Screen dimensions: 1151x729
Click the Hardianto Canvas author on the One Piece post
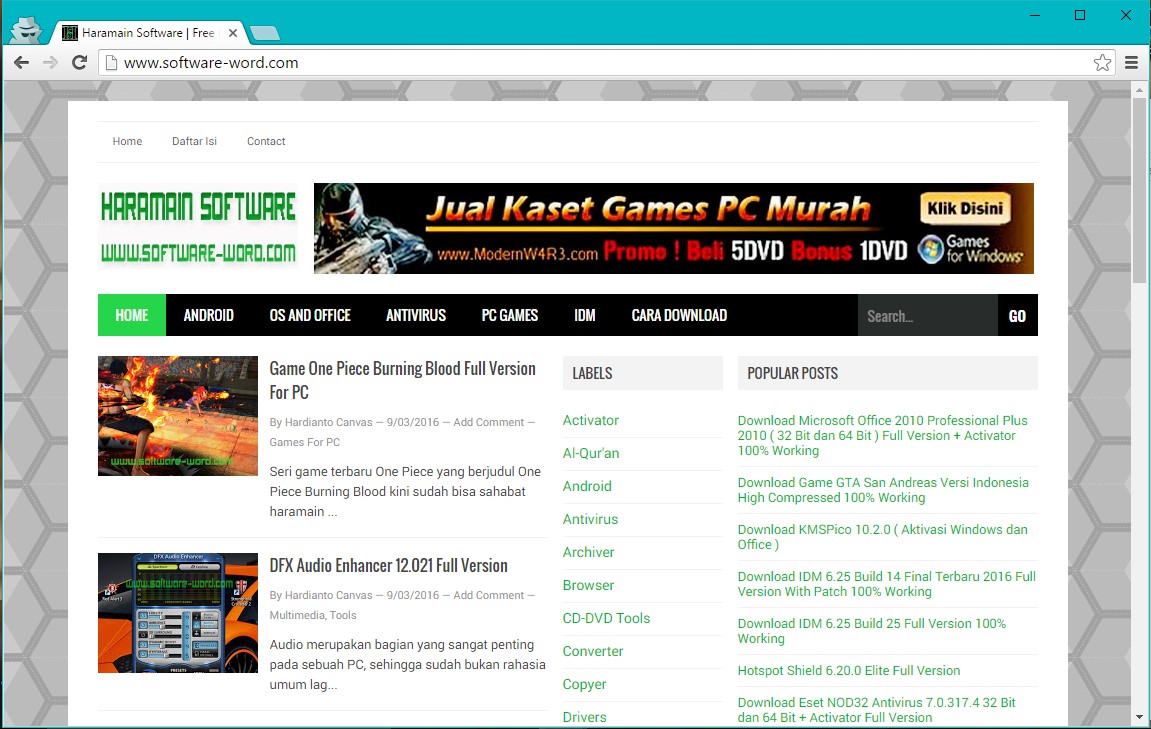tap(329, 422)
